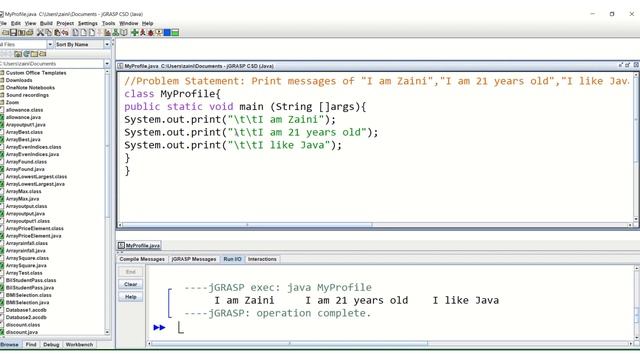Expand the Documents path dropdown arrow
The image size is (640, 360).
pos(107,64)
